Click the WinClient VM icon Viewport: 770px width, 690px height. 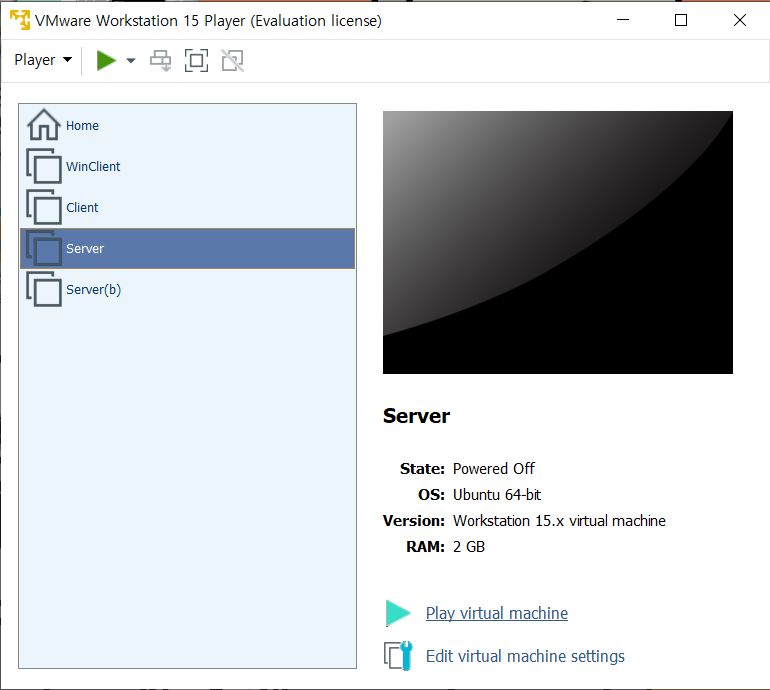coord(44,166)
